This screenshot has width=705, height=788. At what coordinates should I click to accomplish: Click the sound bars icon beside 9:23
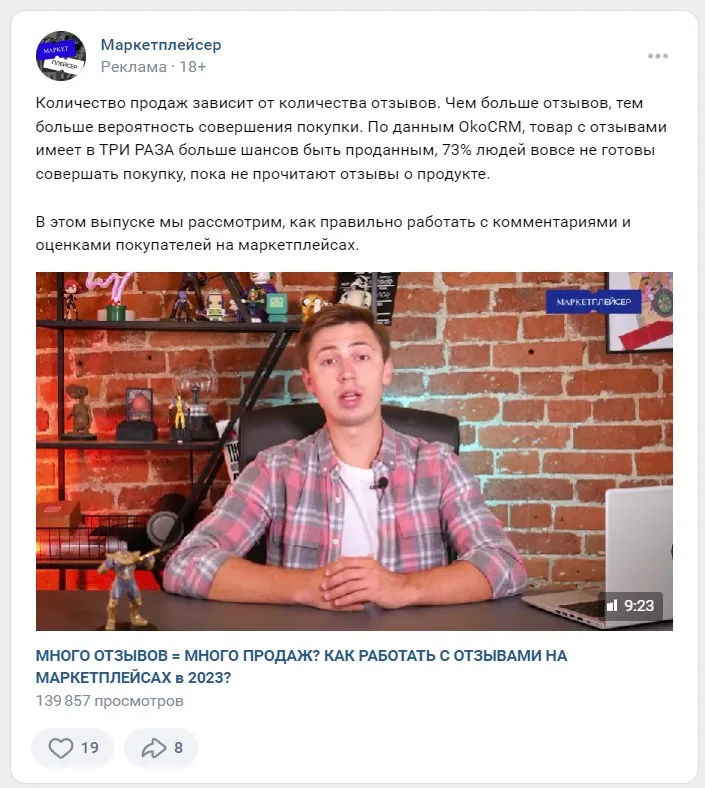pos(612,606)
